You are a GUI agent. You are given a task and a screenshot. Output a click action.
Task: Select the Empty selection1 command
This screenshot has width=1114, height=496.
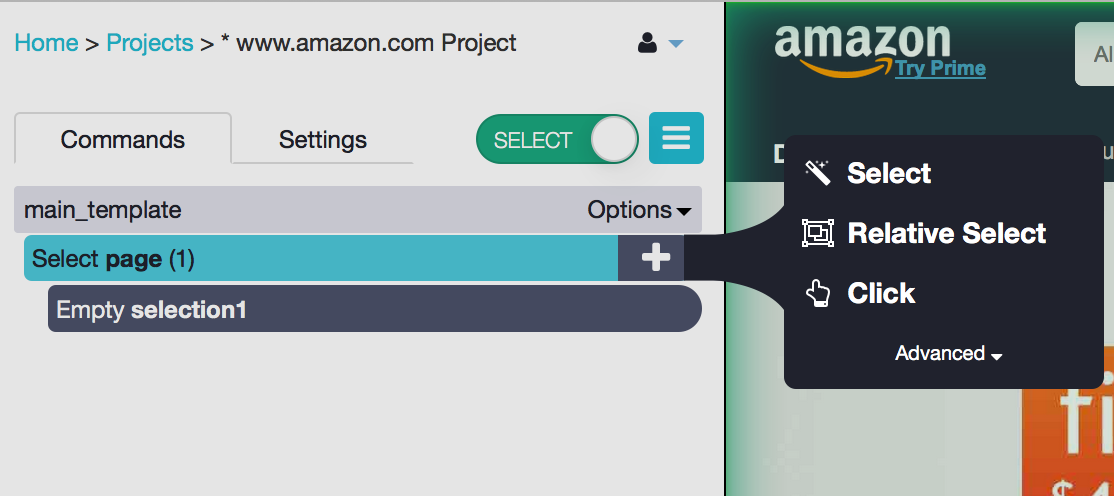tap(374, 308)
